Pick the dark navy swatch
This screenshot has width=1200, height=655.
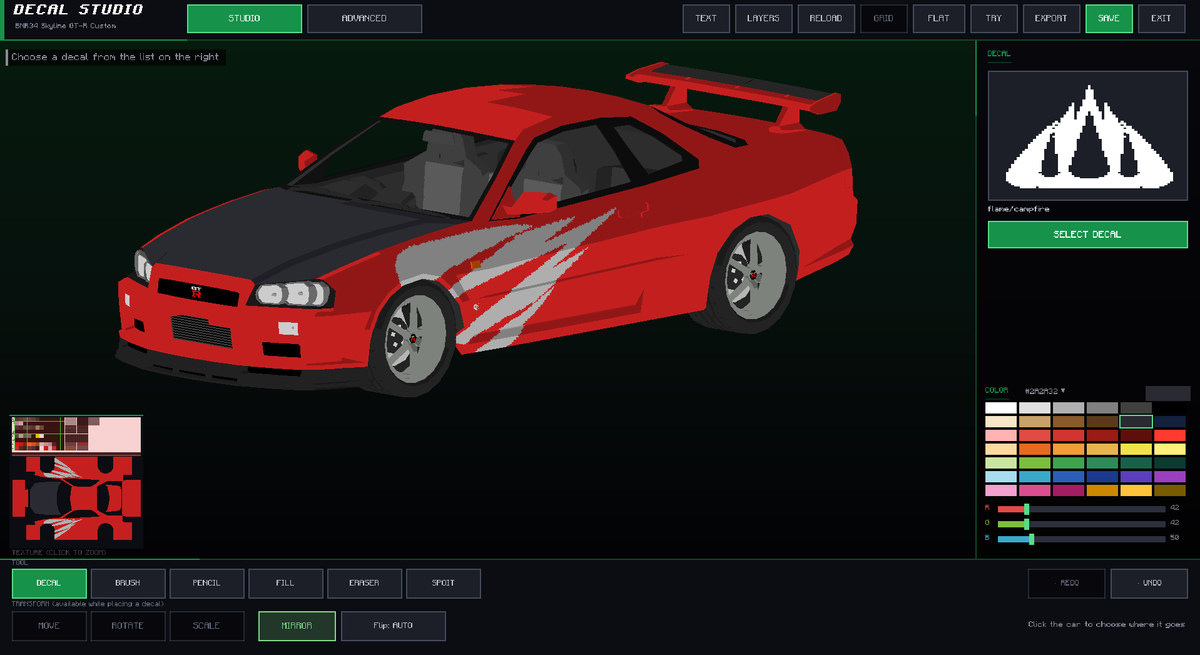[x=1170, y=422]
